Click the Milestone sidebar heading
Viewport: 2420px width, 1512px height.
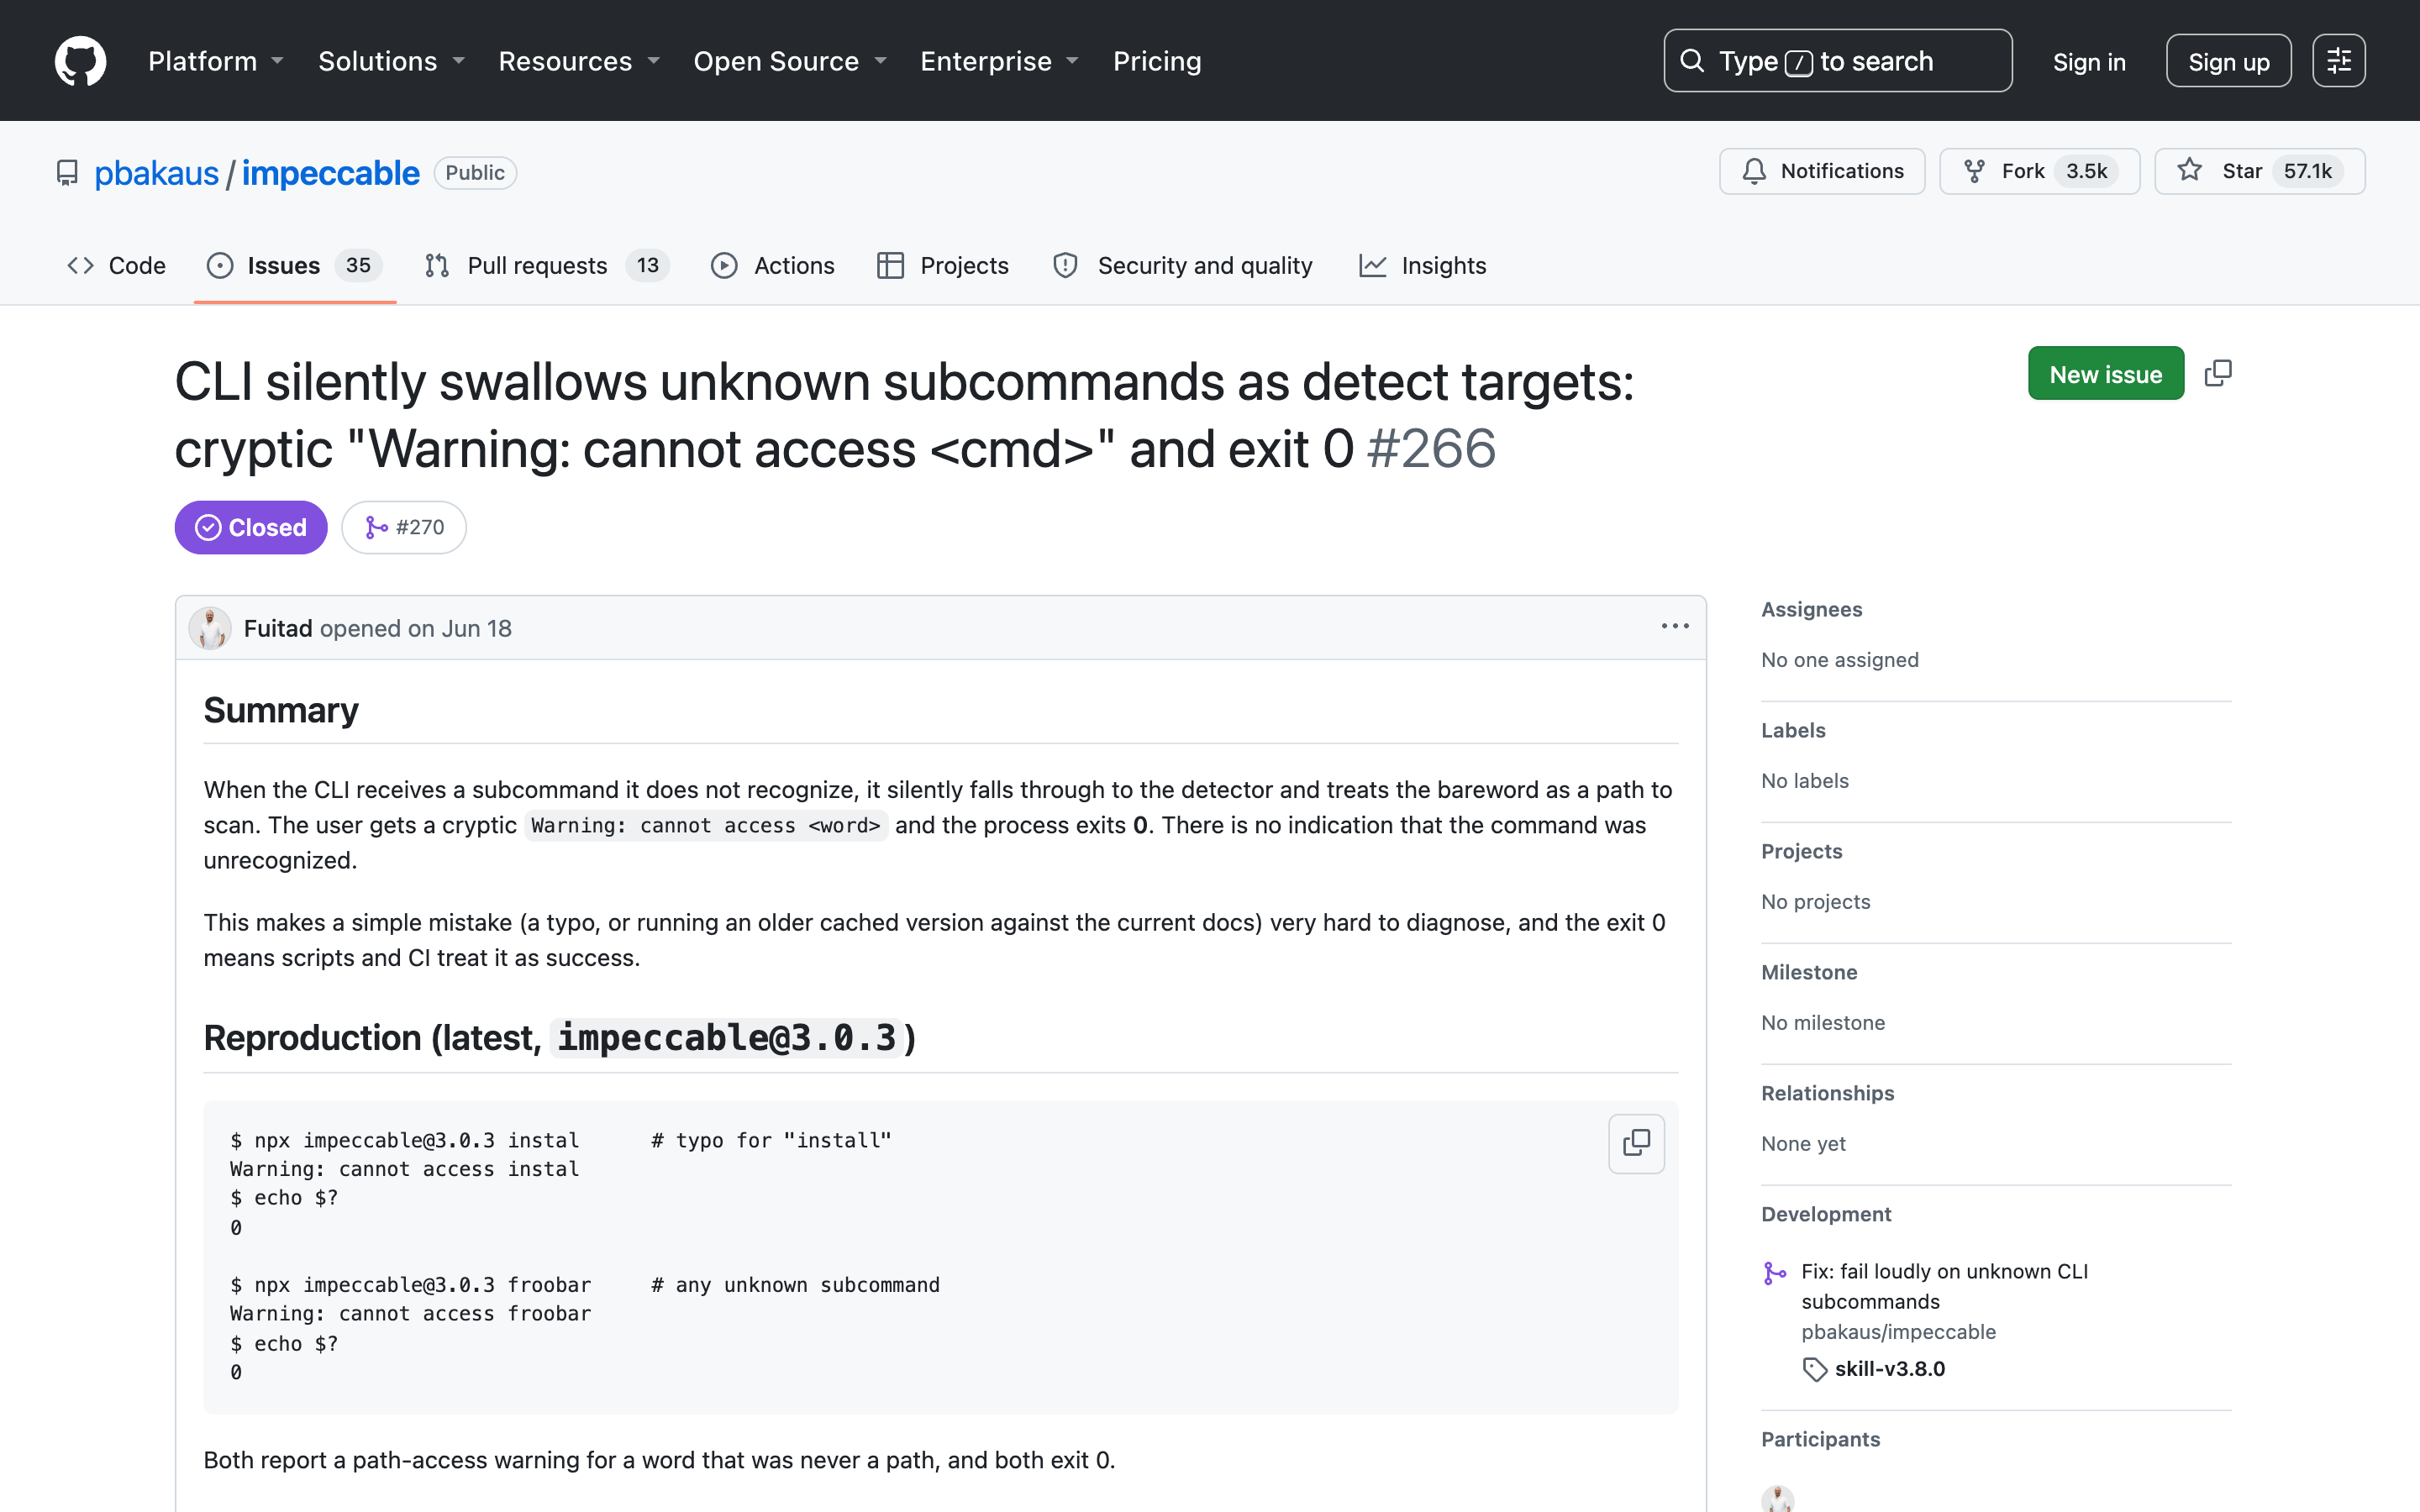[x=1809, y=972]
